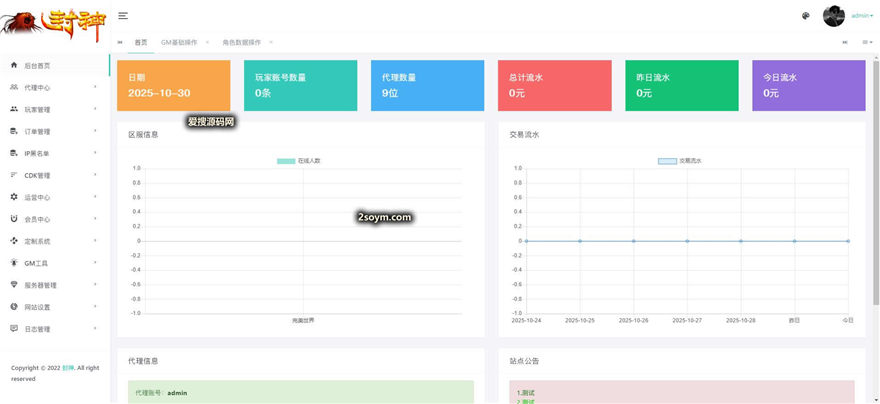Image resolution: width=880 pixels, height=404 pixels.
Task: Click the 网站设置 globe icon
Action: point(14,307)
